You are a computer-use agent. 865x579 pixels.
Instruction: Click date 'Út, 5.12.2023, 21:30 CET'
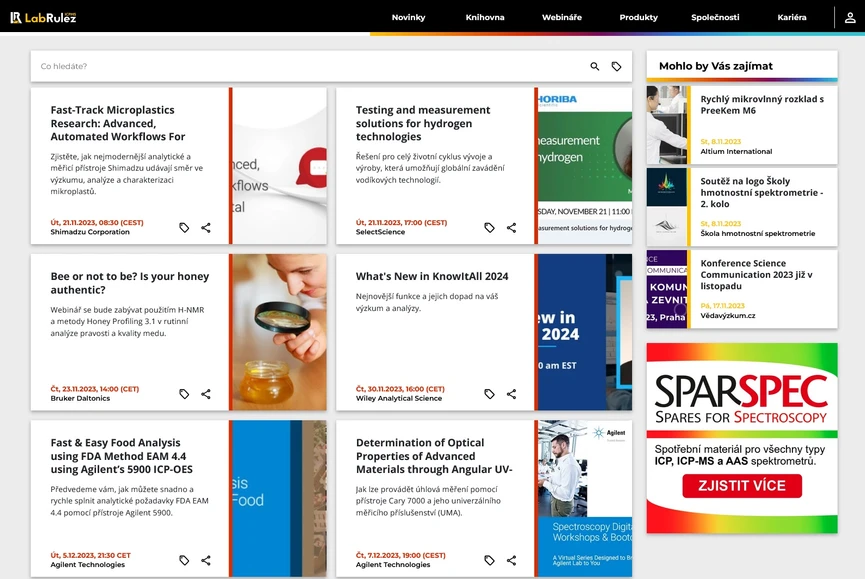90,555
